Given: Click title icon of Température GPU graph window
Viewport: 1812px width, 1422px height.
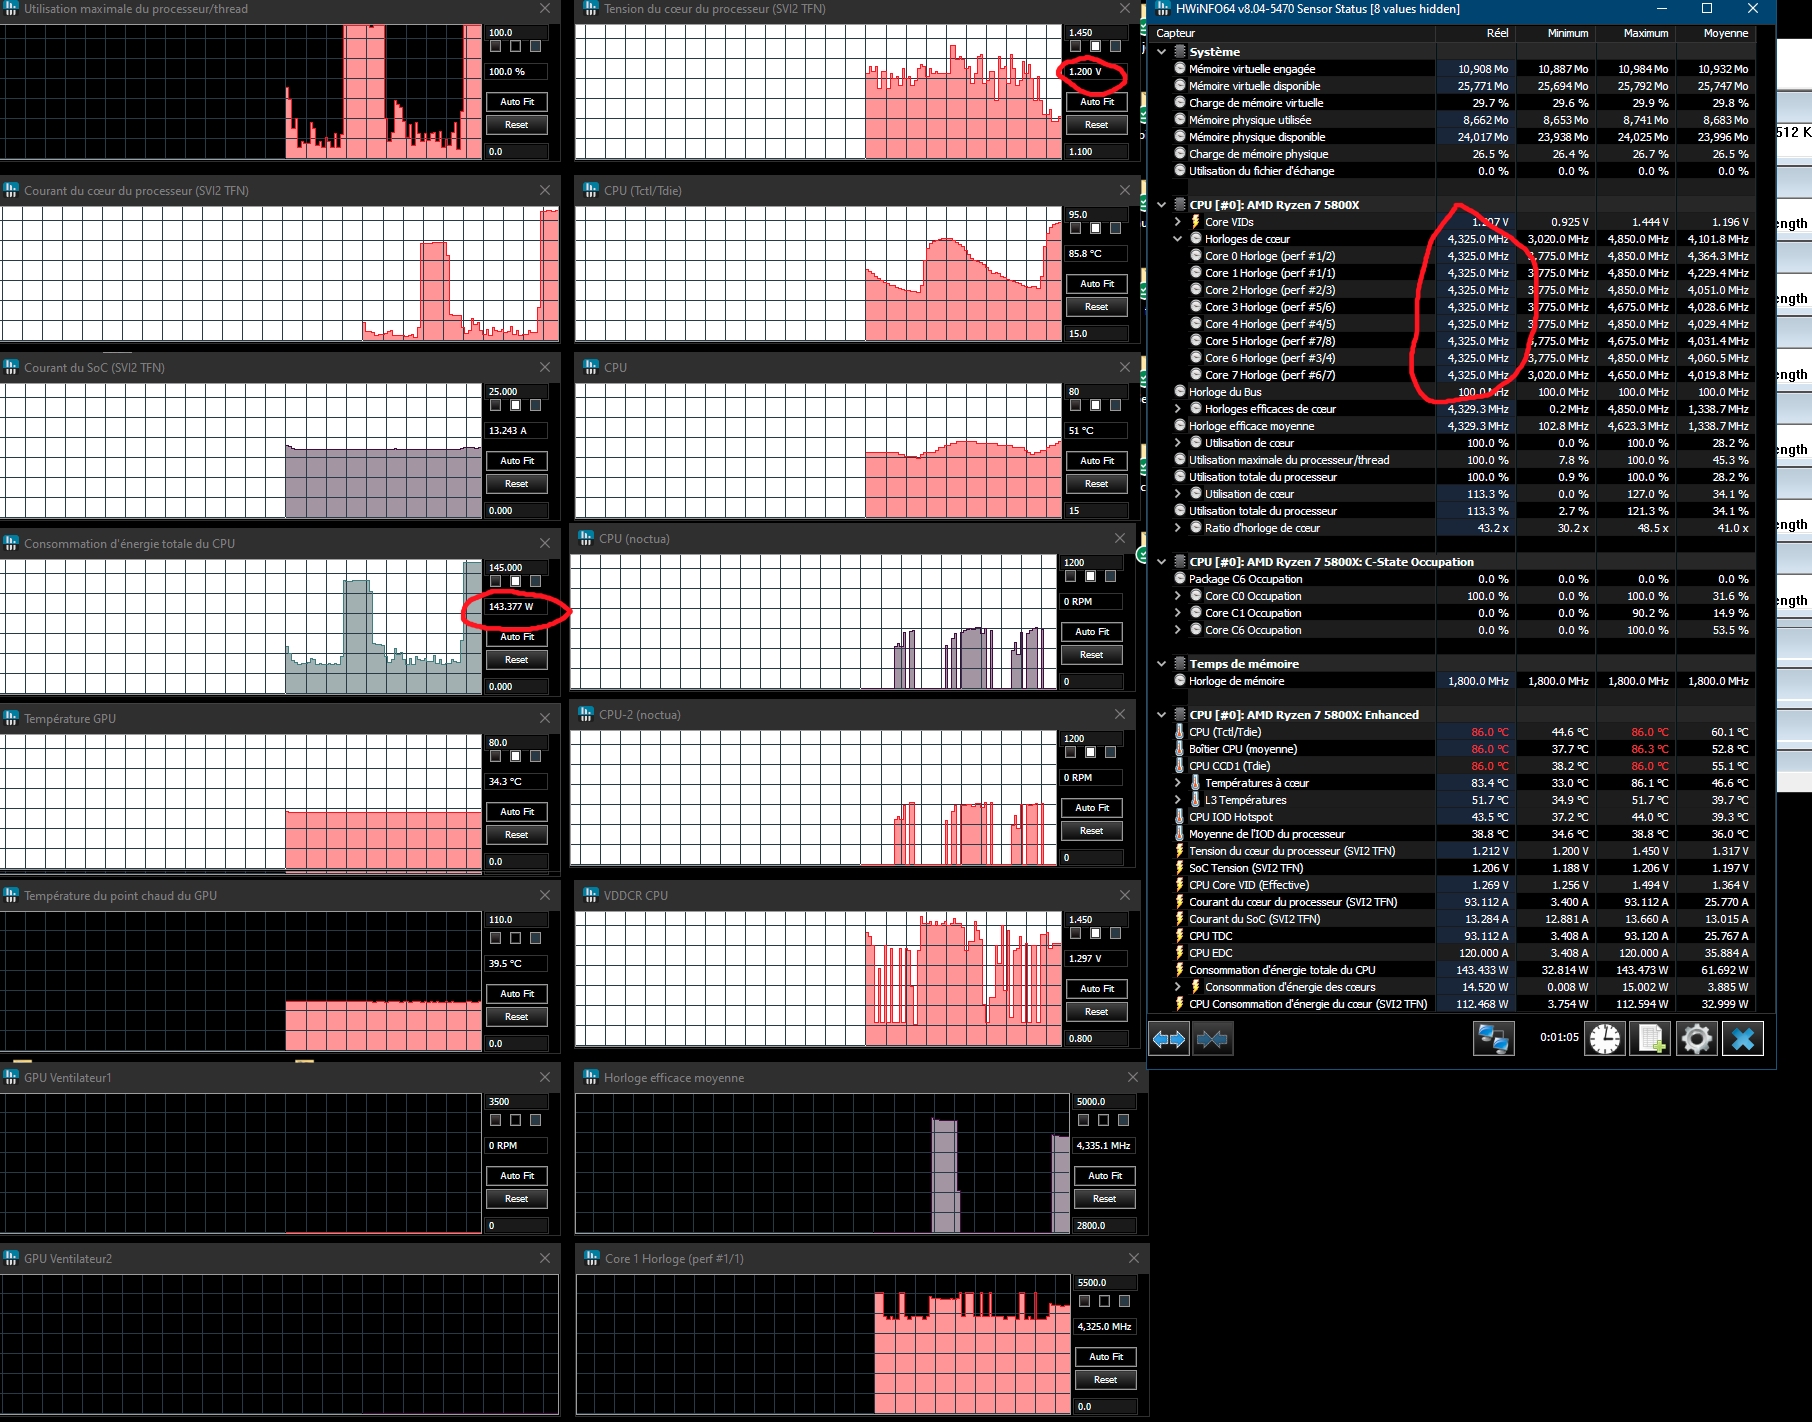Looking at the screenshot, I should click(x=11, y=719).
